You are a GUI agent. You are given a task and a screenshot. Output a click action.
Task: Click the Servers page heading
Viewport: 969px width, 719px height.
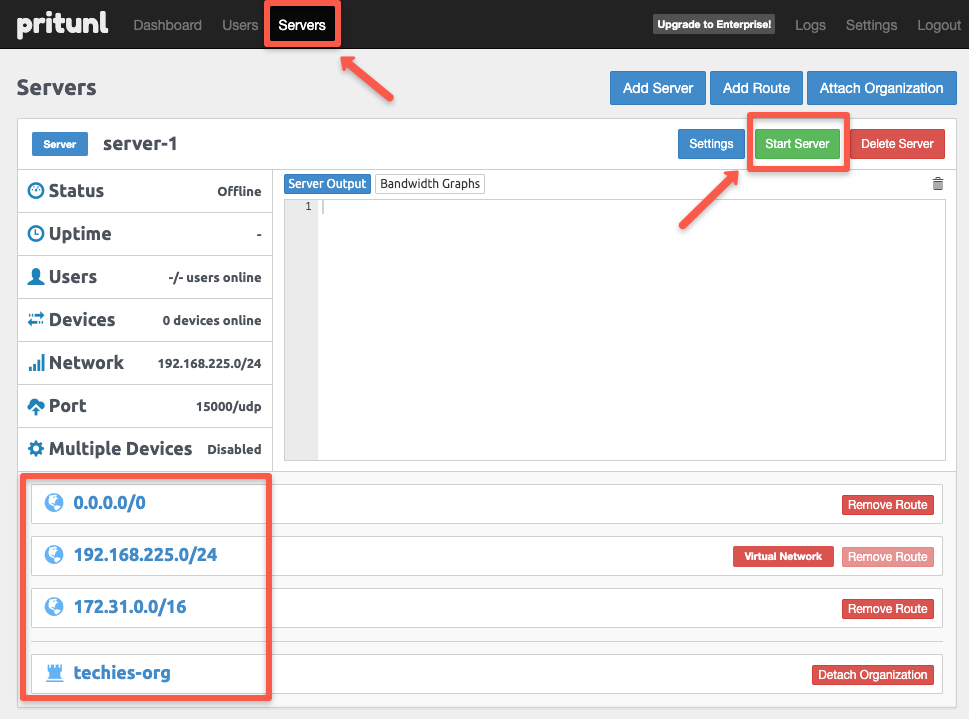pyautogui.click(x=56, y=88)
